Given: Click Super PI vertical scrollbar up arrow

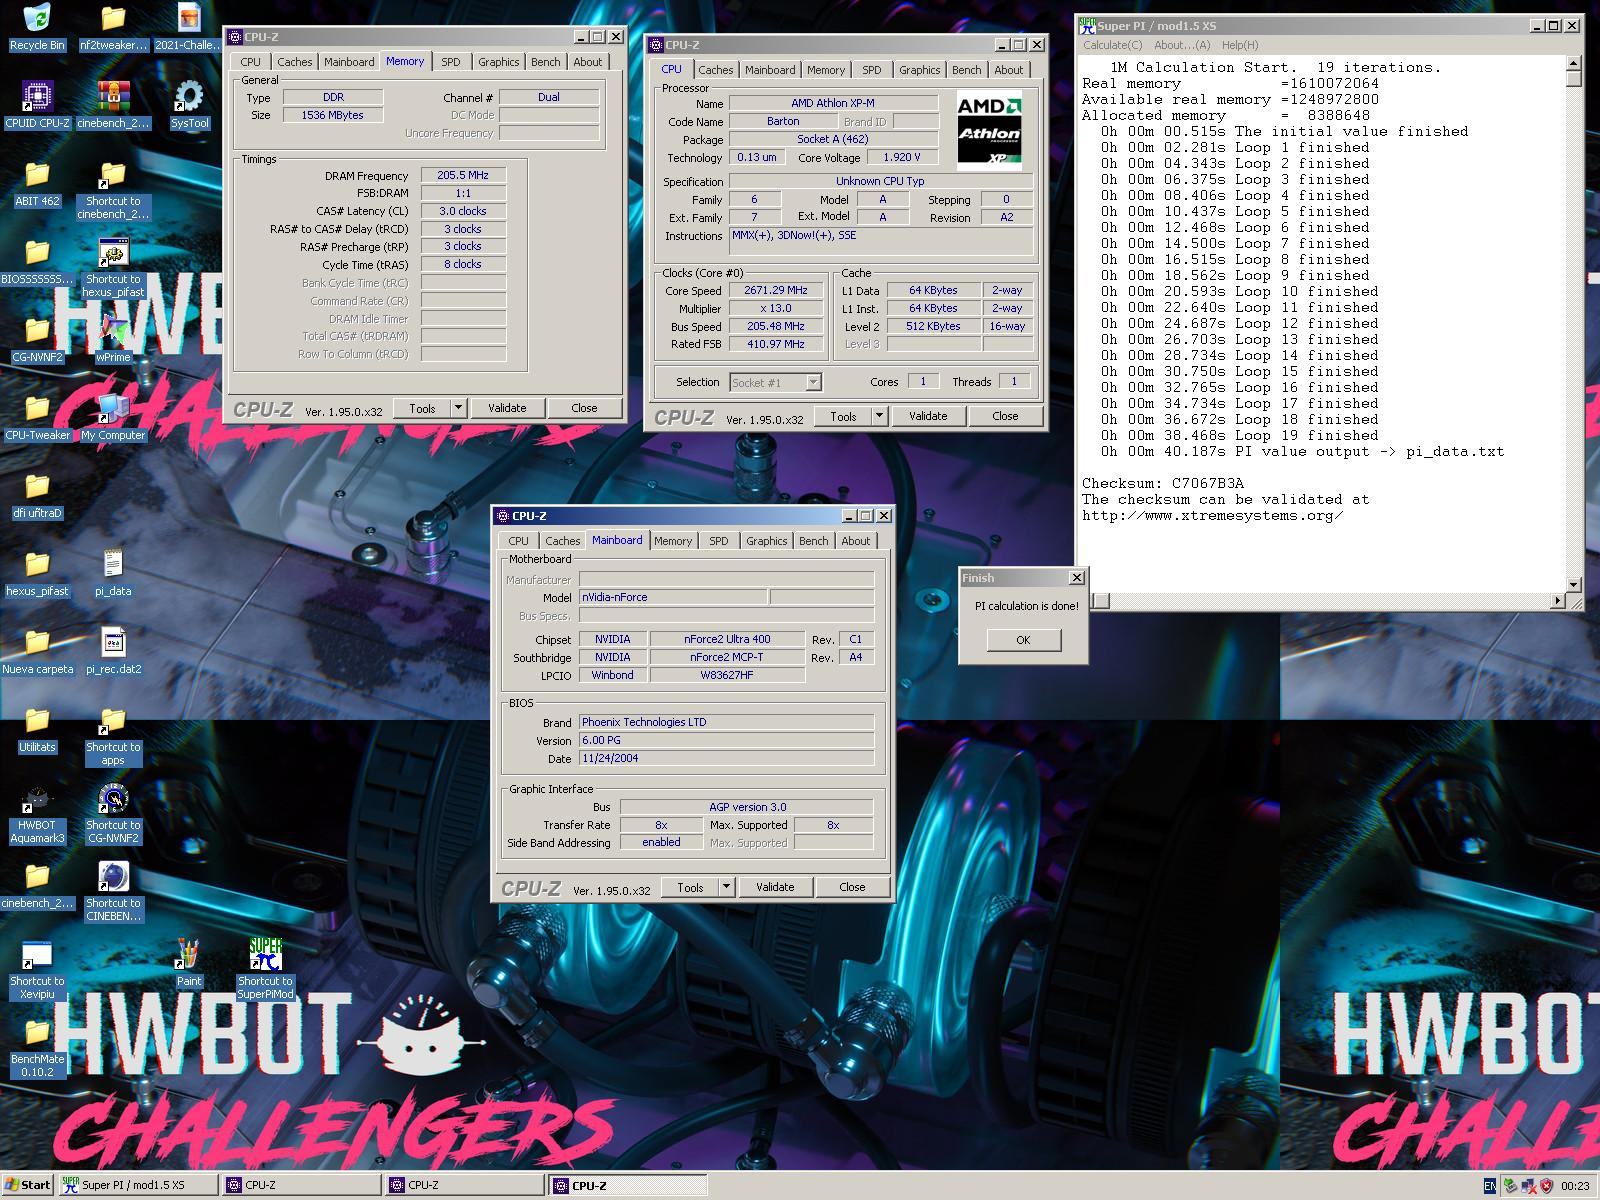Looking at the screenshot, I should tap(1574, 64).
